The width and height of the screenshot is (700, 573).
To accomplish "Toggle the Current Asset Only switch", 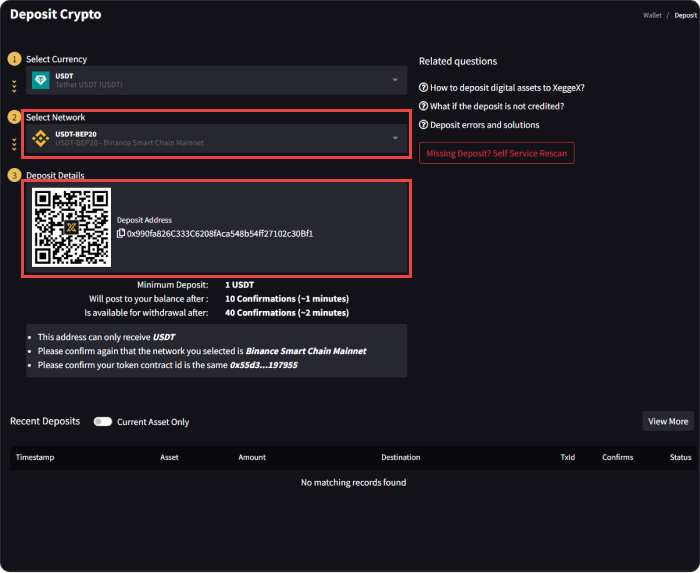I will click(103, 422).
